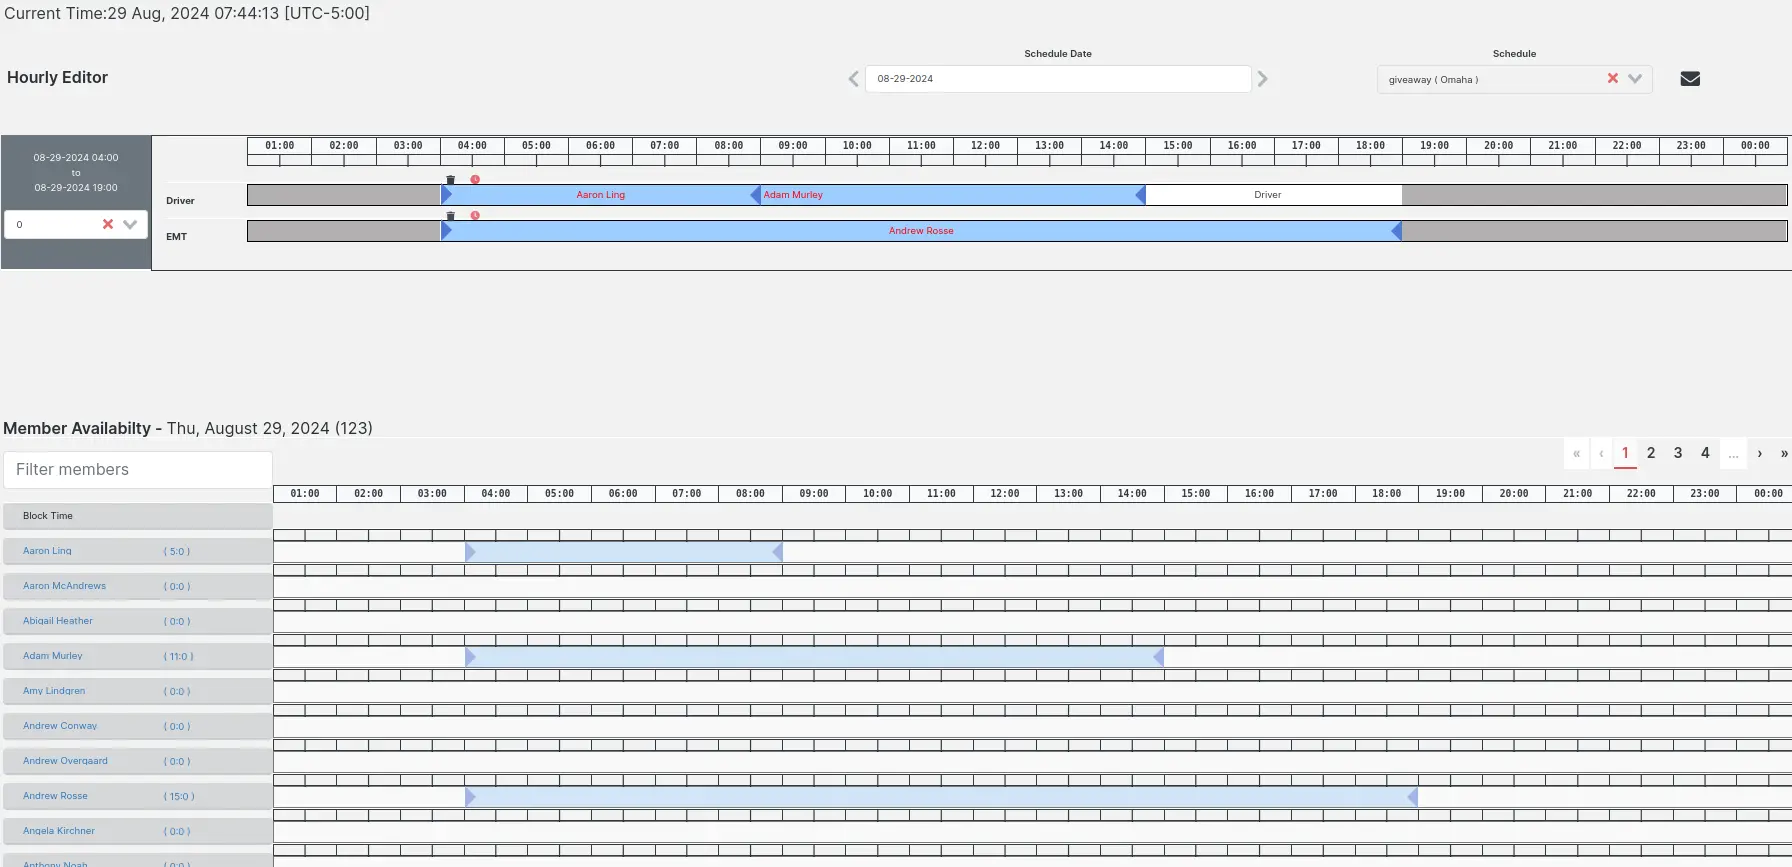Click the Filter members search field

138,470
